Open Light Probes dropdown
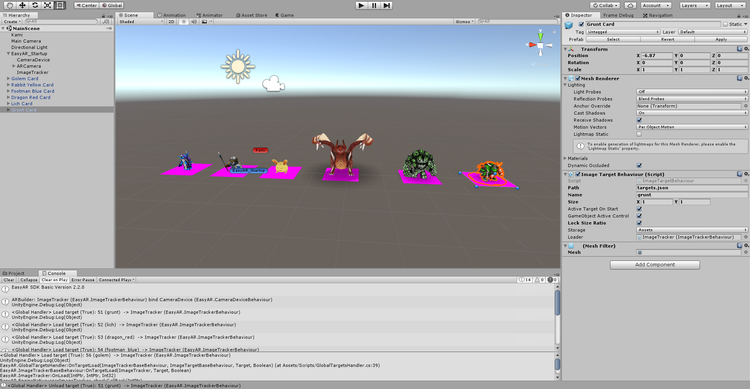The height and width of the screenshot is (389, 750). tap(692, 91)
